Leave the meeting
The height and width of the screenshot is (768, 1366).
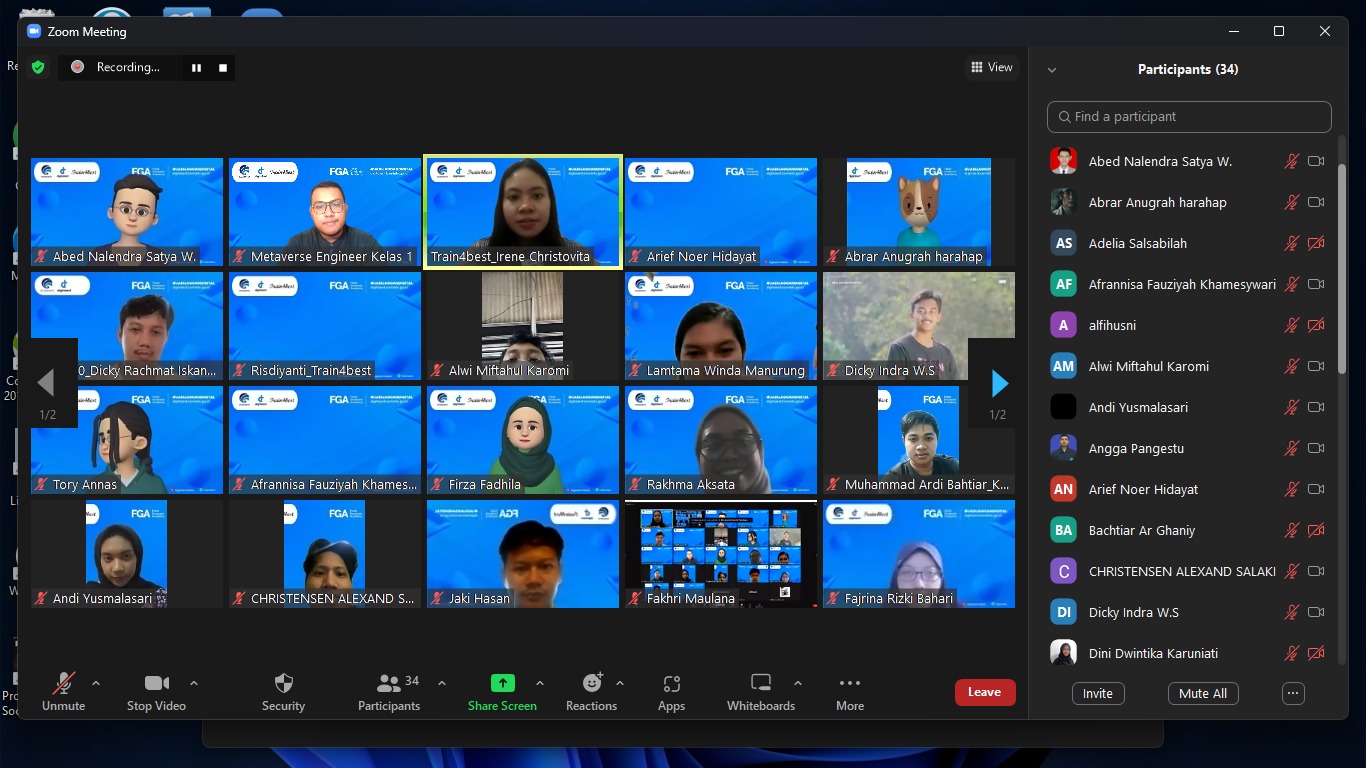[x=984, y=691]
